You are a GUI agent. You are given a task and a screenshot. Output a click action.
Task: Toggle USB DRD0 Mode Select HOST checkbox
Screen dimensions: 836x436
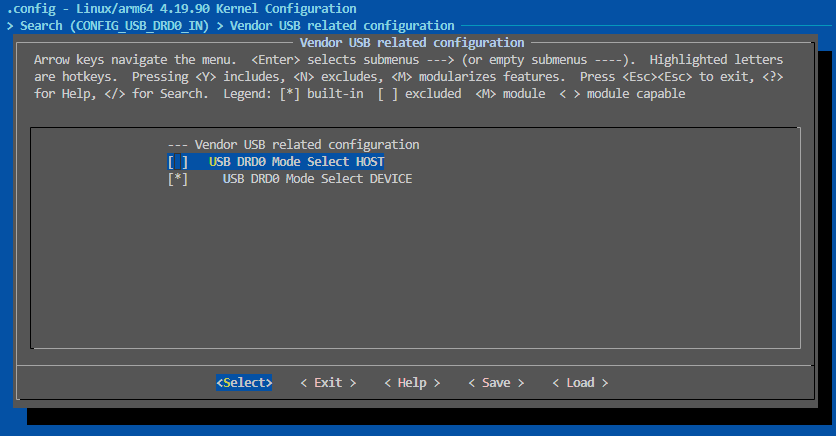coord(178,162)
